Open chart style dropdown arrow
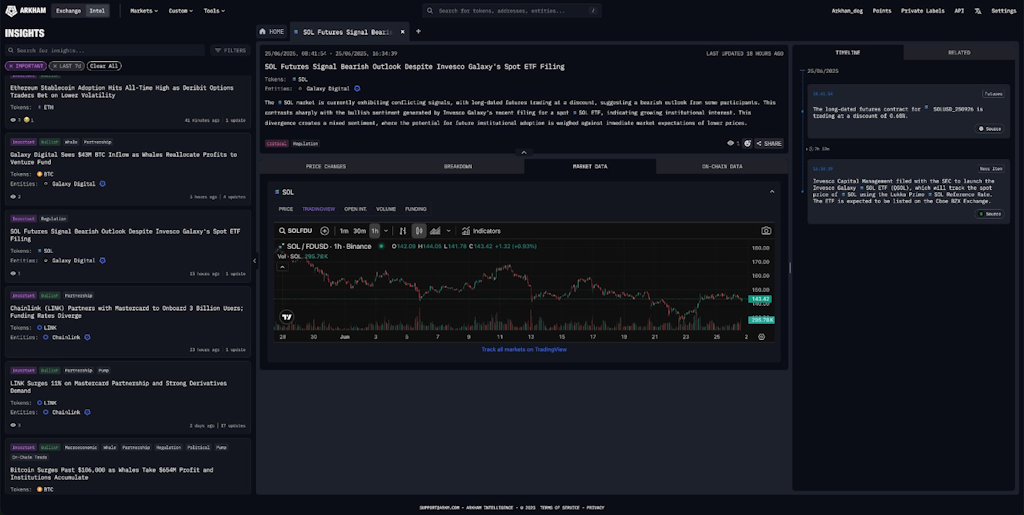The height and width of the screenshot is (515, 1024). (448, 231)
